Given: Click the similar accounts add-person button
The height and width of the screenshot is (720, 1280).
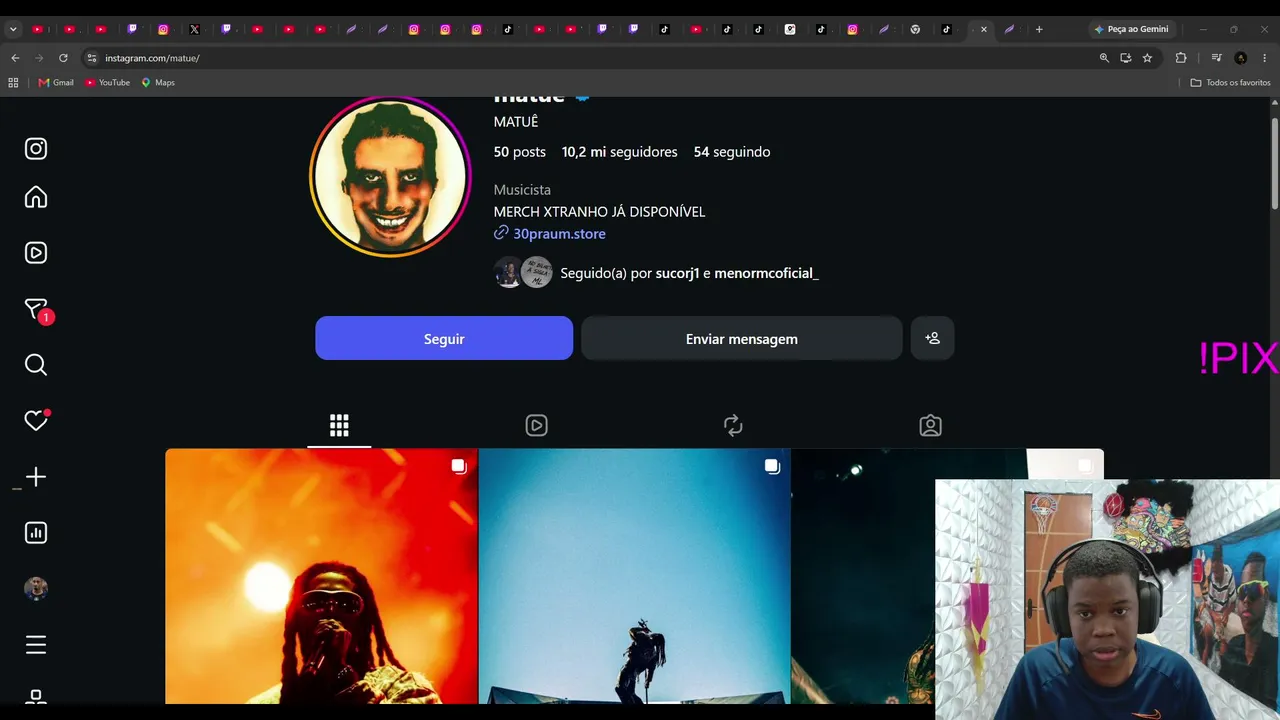Looking at the screenshot, I should (933, 339).
